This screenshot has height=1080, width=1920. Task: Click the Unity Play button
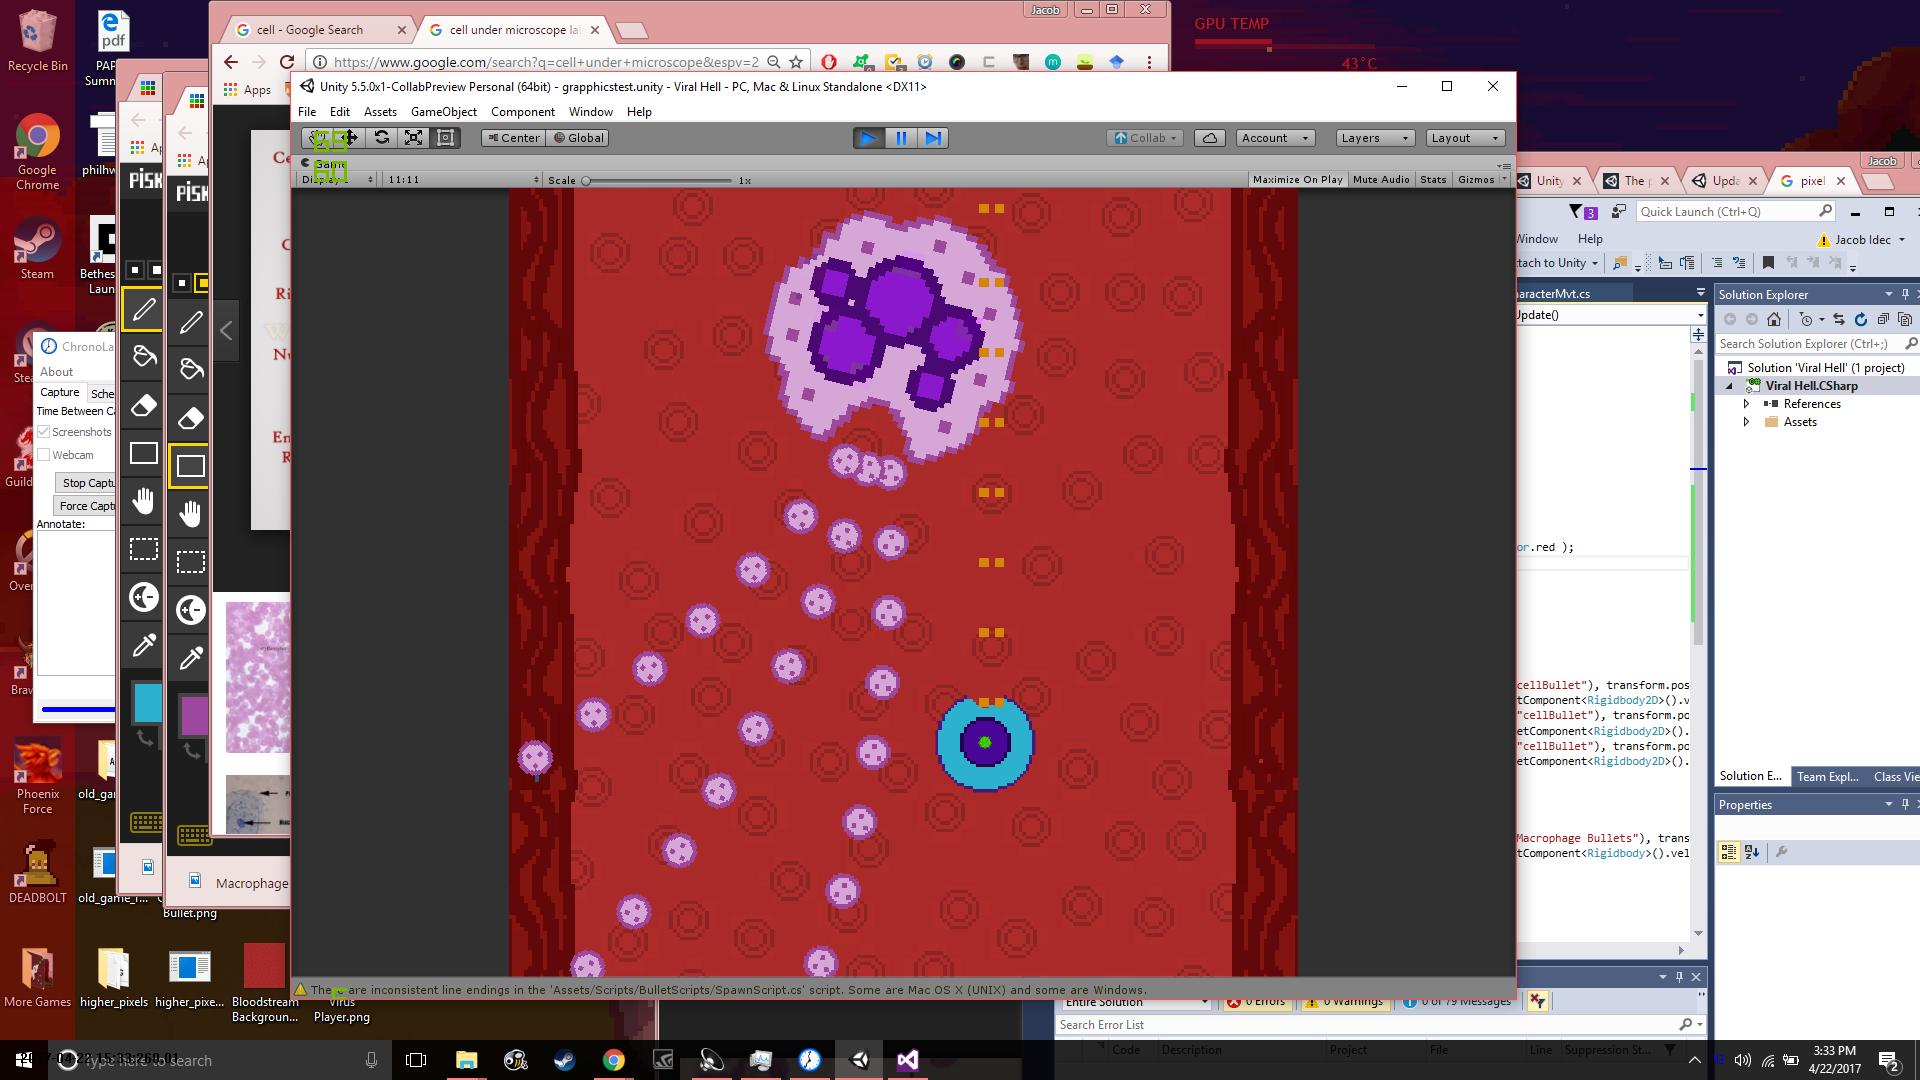pyautogui.click(x=868, y=138)
